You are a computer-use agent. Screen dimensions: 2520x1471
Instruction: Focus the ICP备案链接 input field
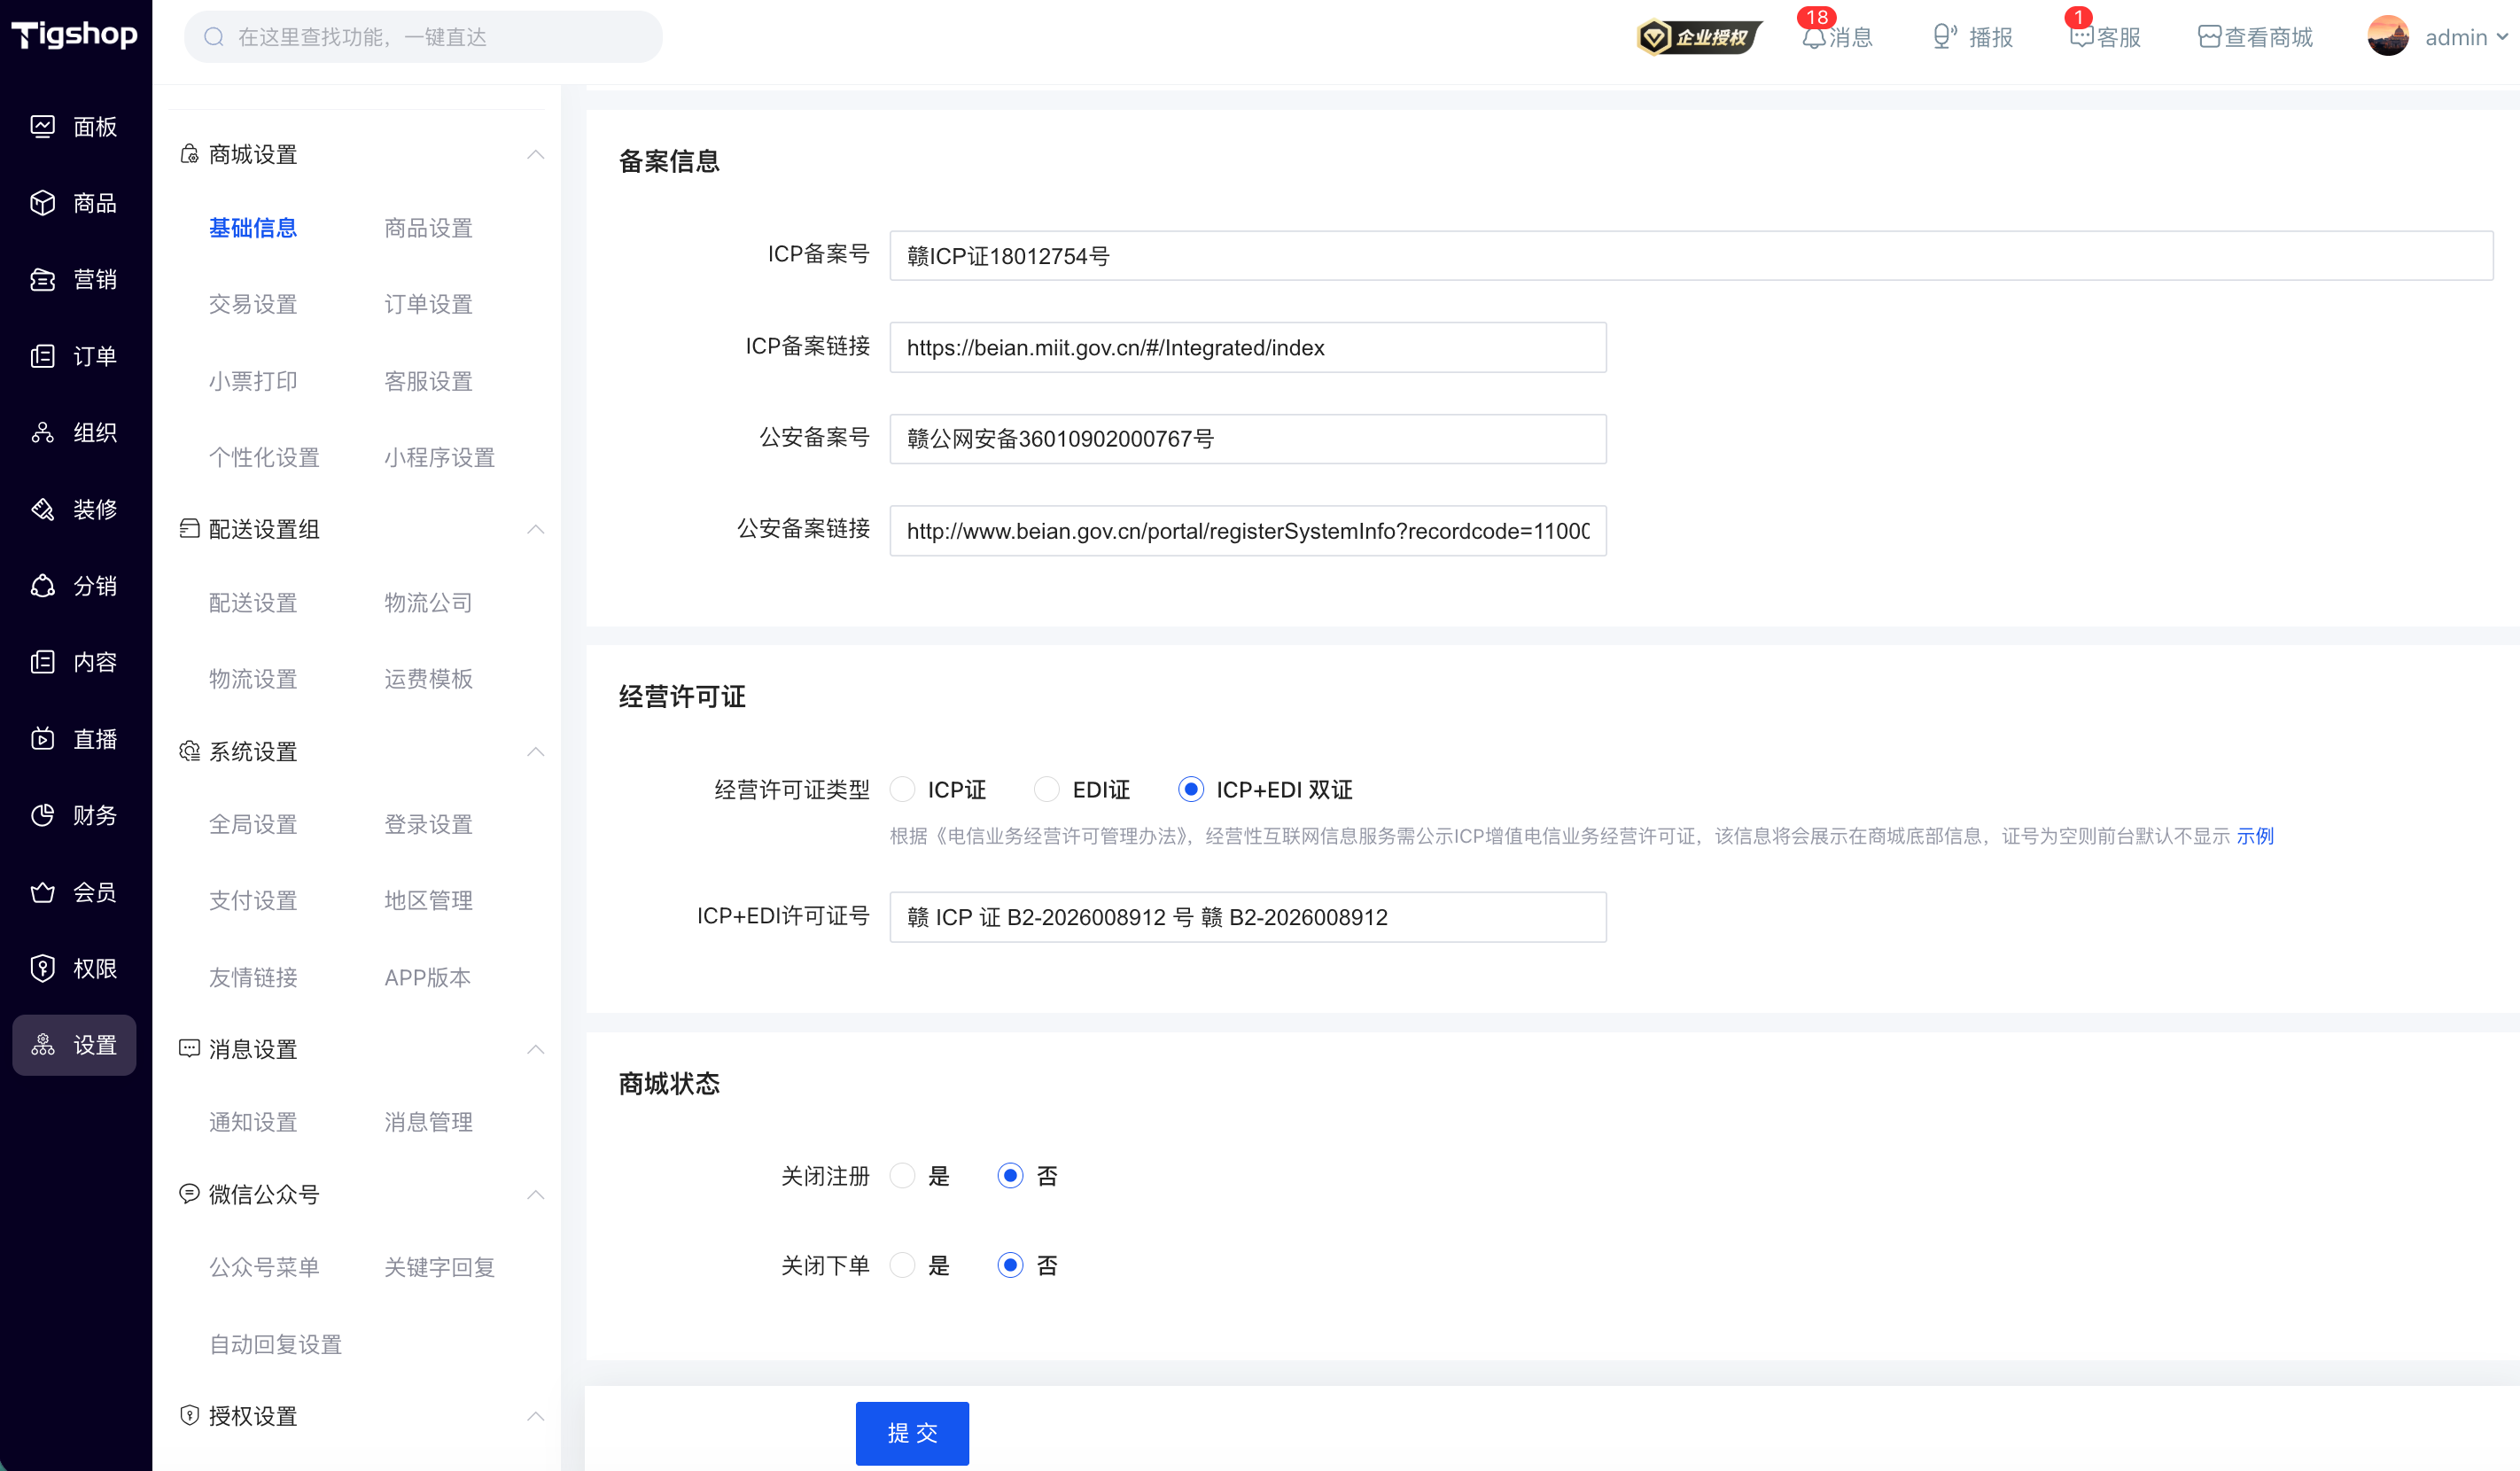[1248, 348]
